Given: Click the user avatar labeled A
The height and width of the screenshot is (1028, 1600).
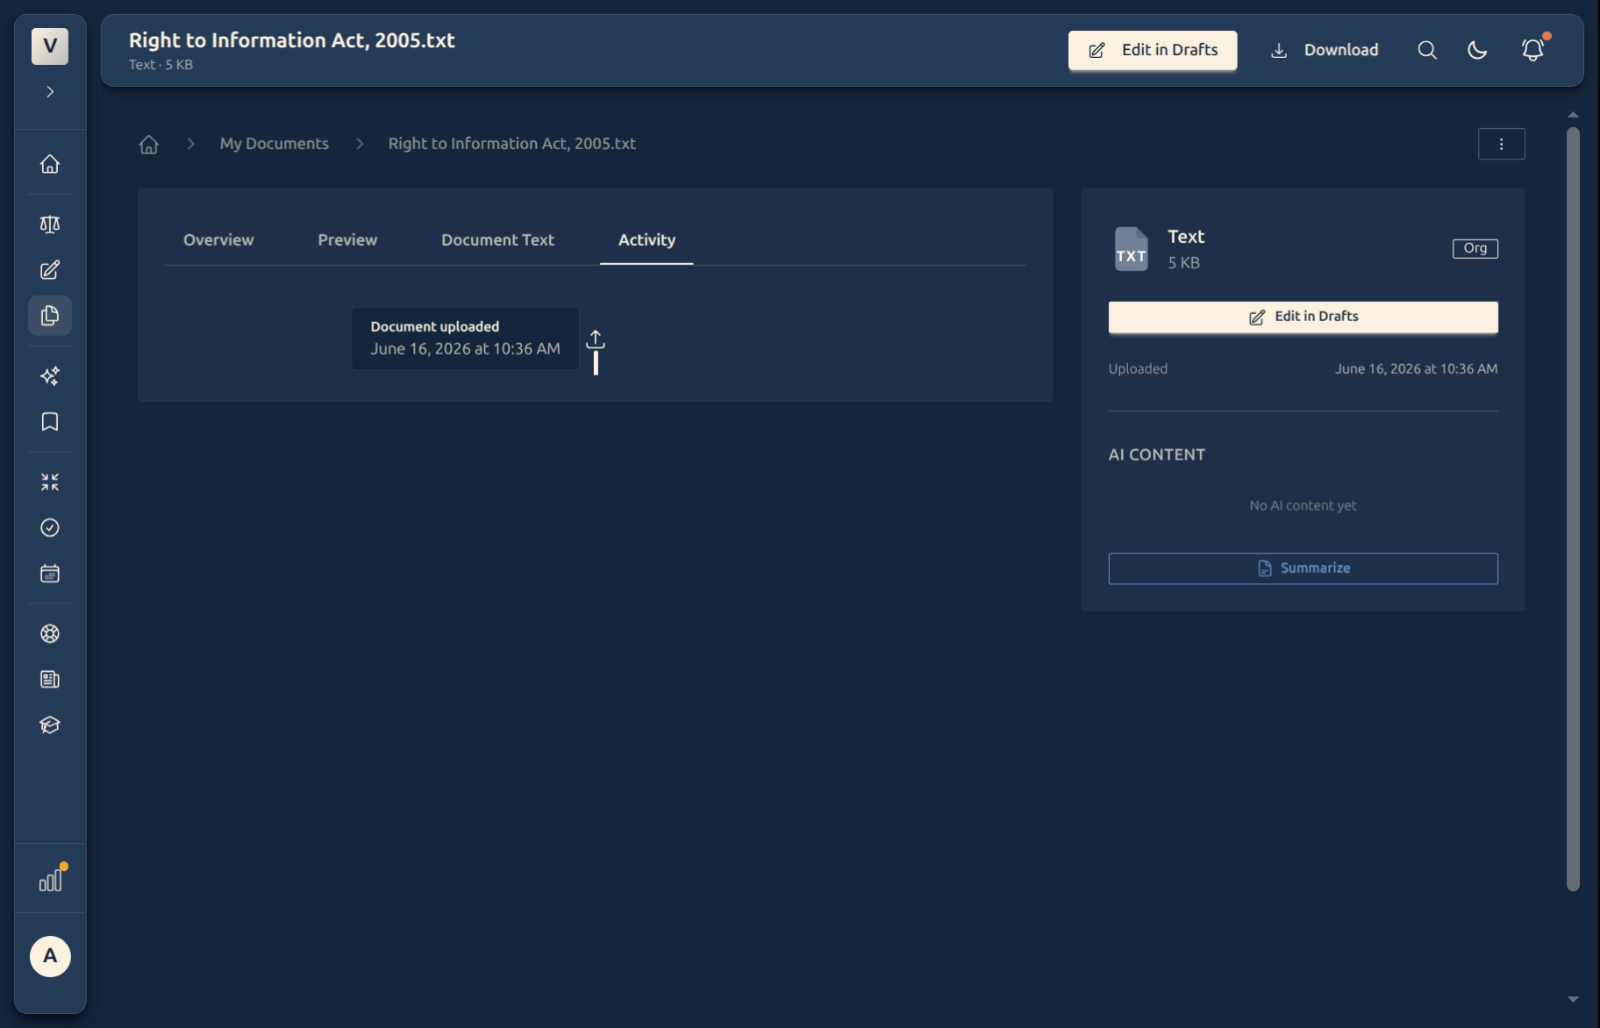Looking at the screenshot, I should [x=50, y=956].
